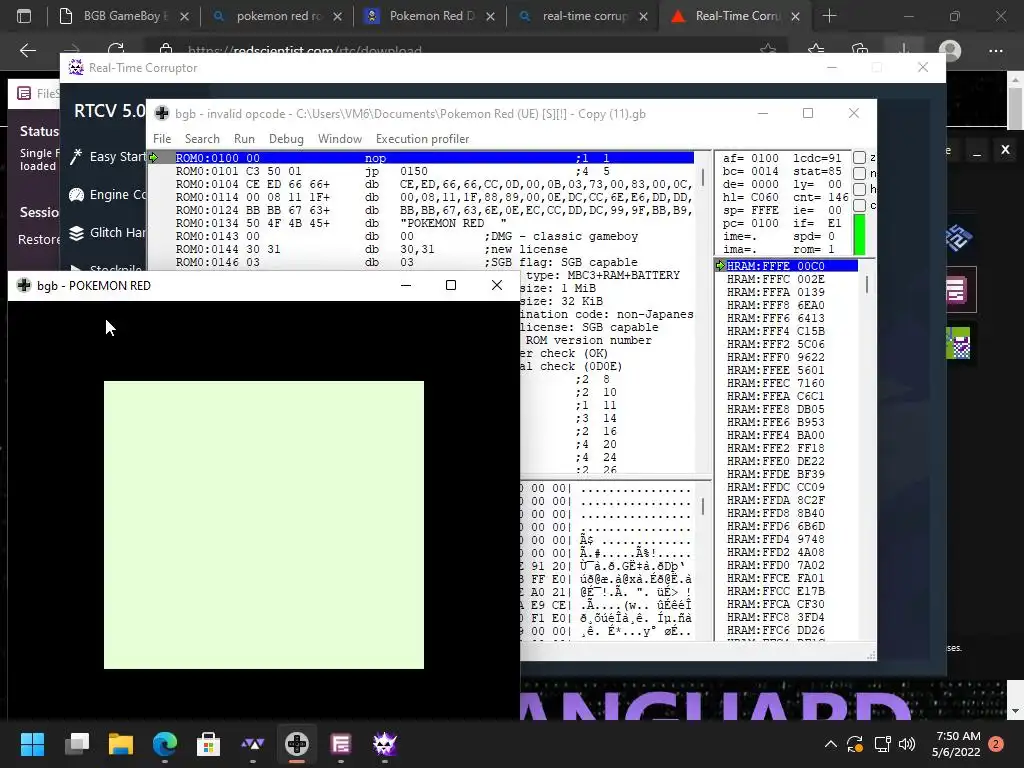Open the Run menu in bgb debugger
The width and height of the screenshot is (1024, 768).
[244, 138]
